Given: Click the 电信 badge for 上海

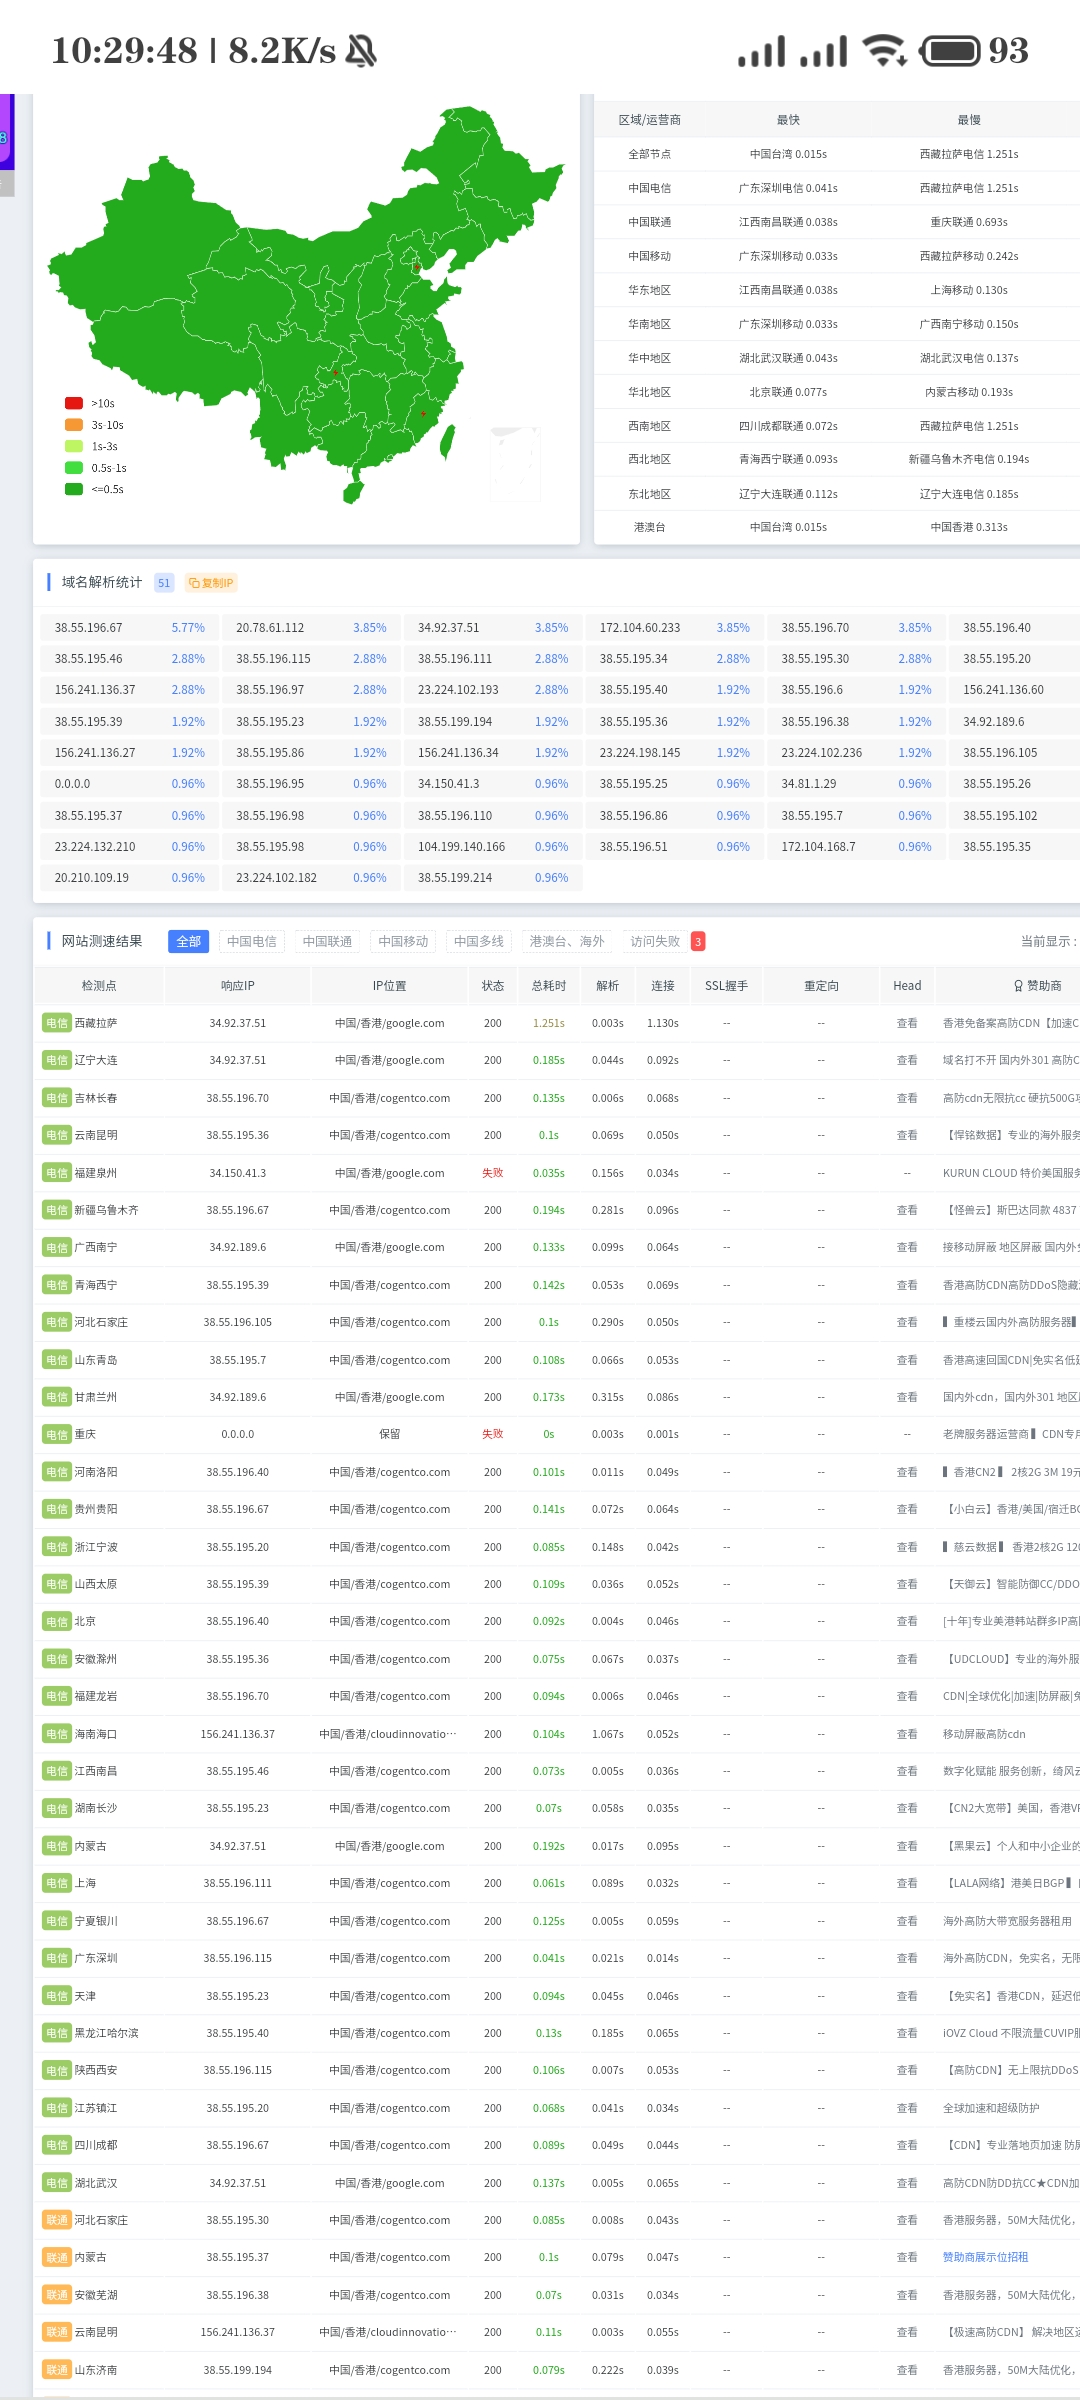Looking at the screenshot, I should 56,1883.
